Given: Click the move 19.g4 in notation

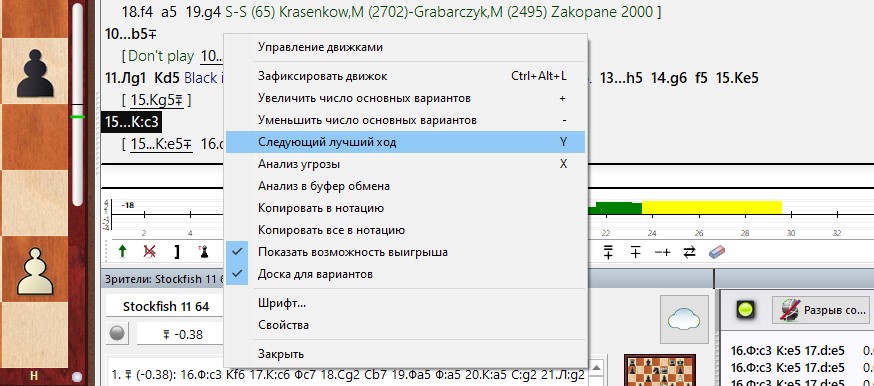Looking at the screenshot, I should point(203,12).
